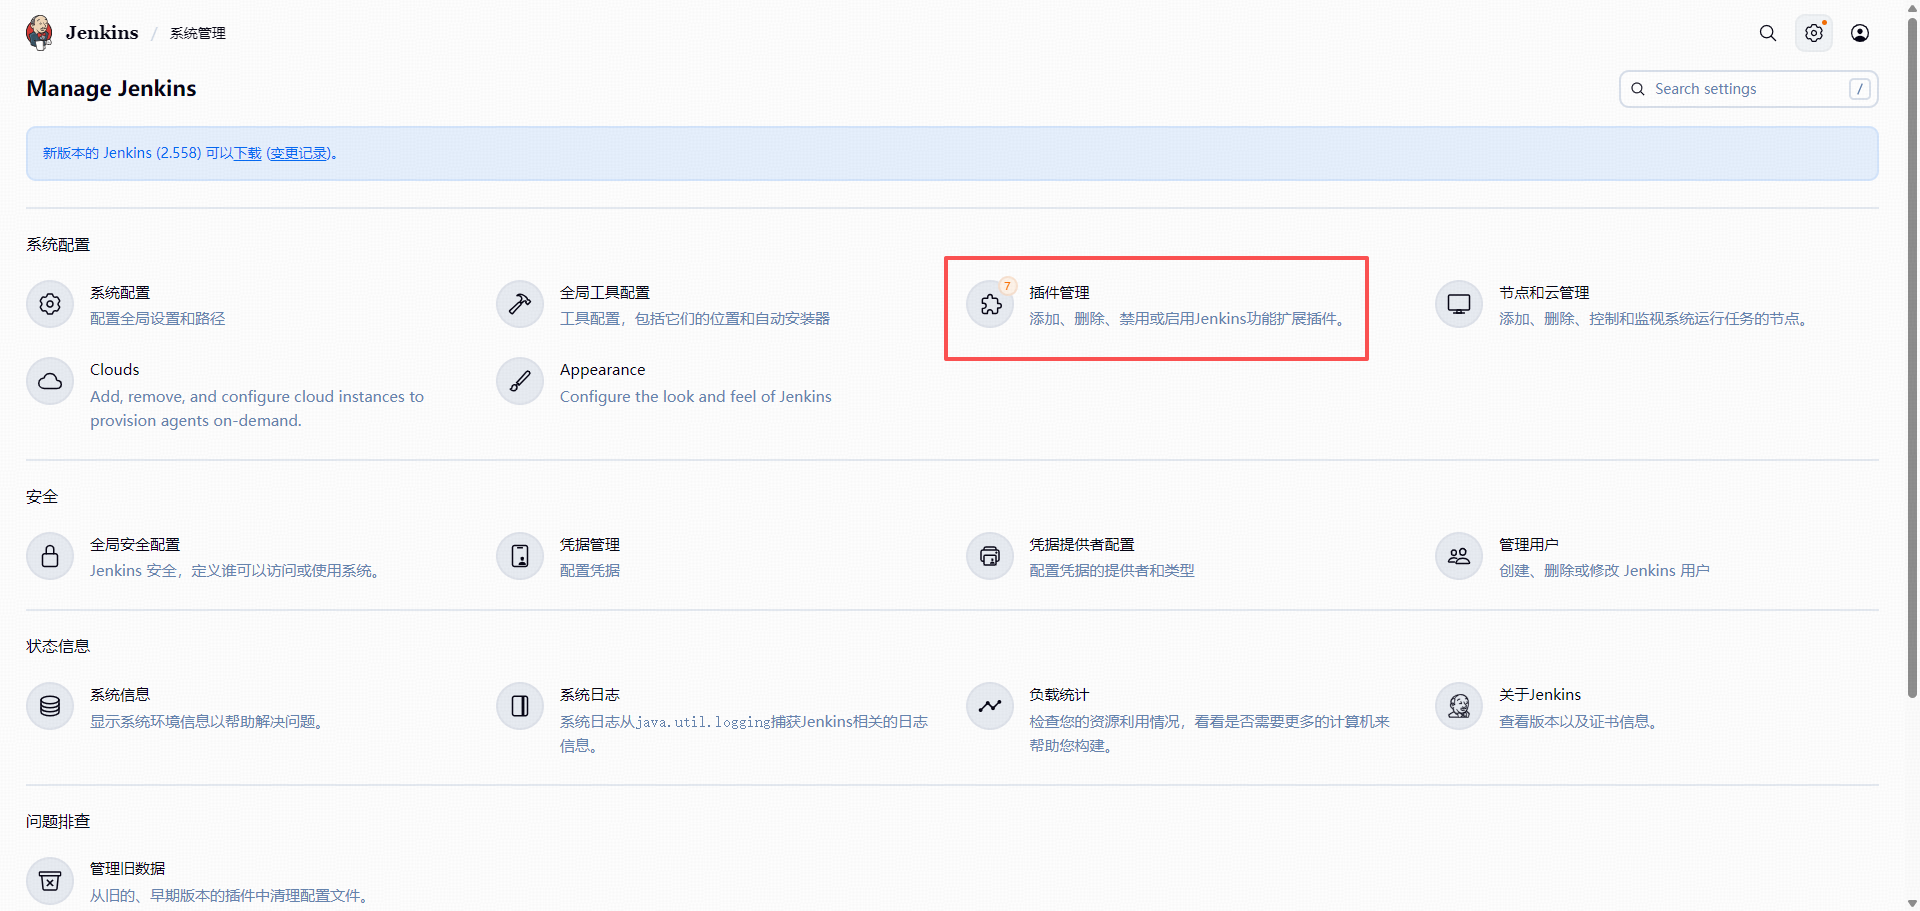Click the 'Manage Jenkins' page heading
This screenshot has width=1920, height=911.
point(111,88)
